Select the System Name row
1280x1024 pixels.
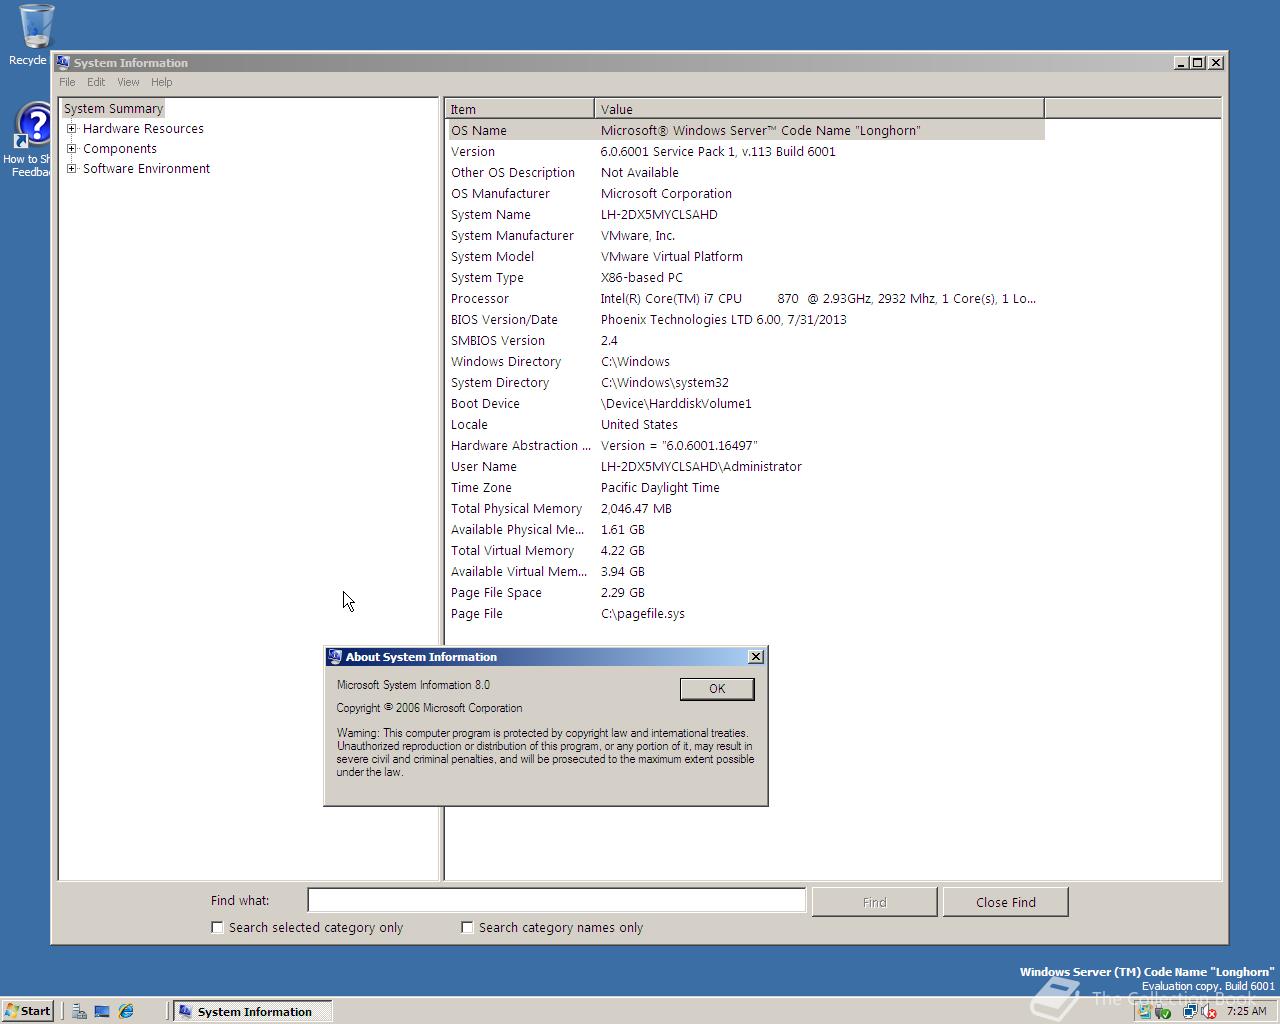pyautogui.click(x=745, y=215)
